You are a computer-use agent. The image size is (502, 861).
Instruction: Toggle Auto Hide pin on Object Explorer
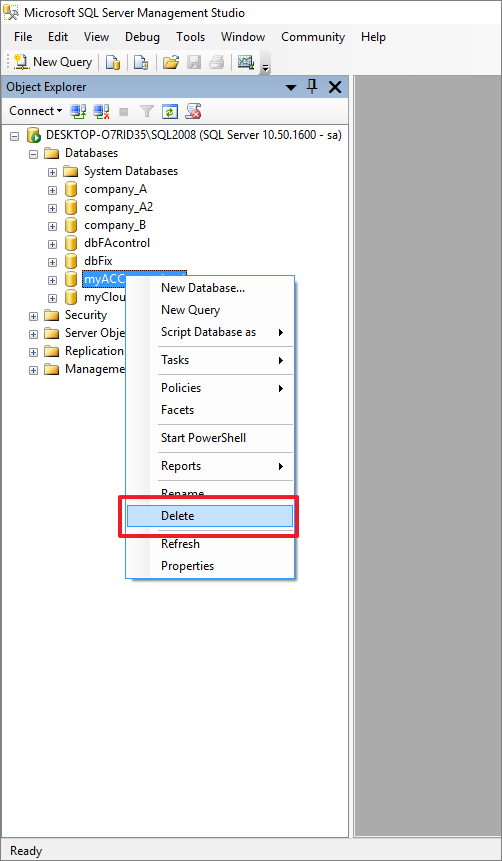[x=312, y=87]
